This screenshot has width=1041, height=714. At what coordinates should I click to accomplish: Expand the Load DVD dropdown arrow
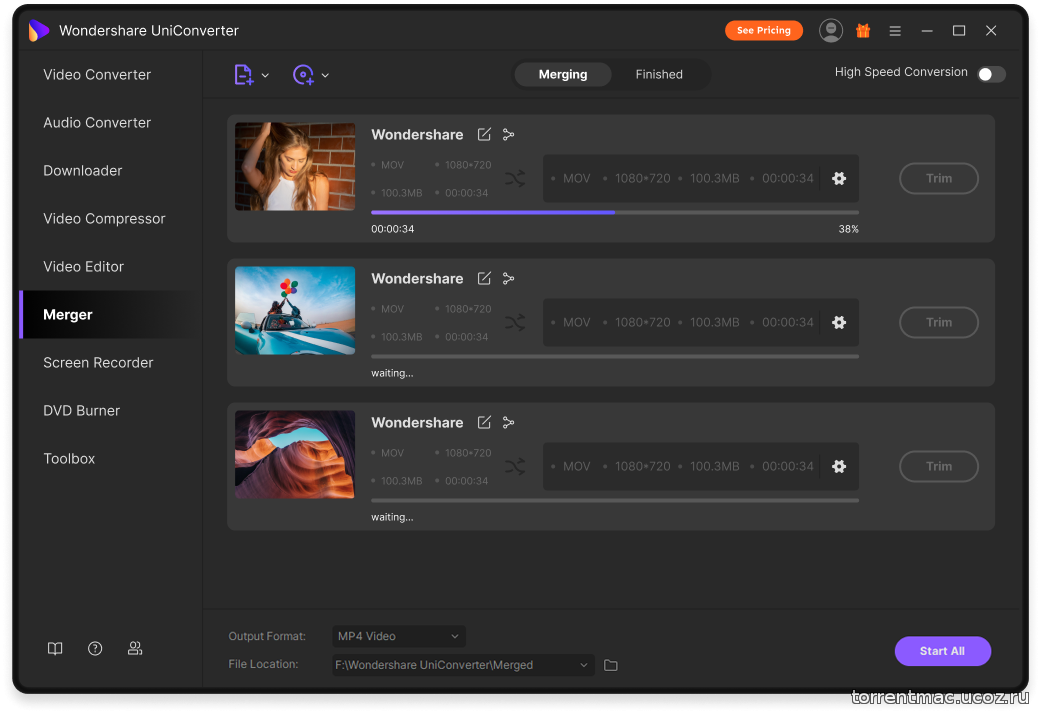tap(325, 76)
